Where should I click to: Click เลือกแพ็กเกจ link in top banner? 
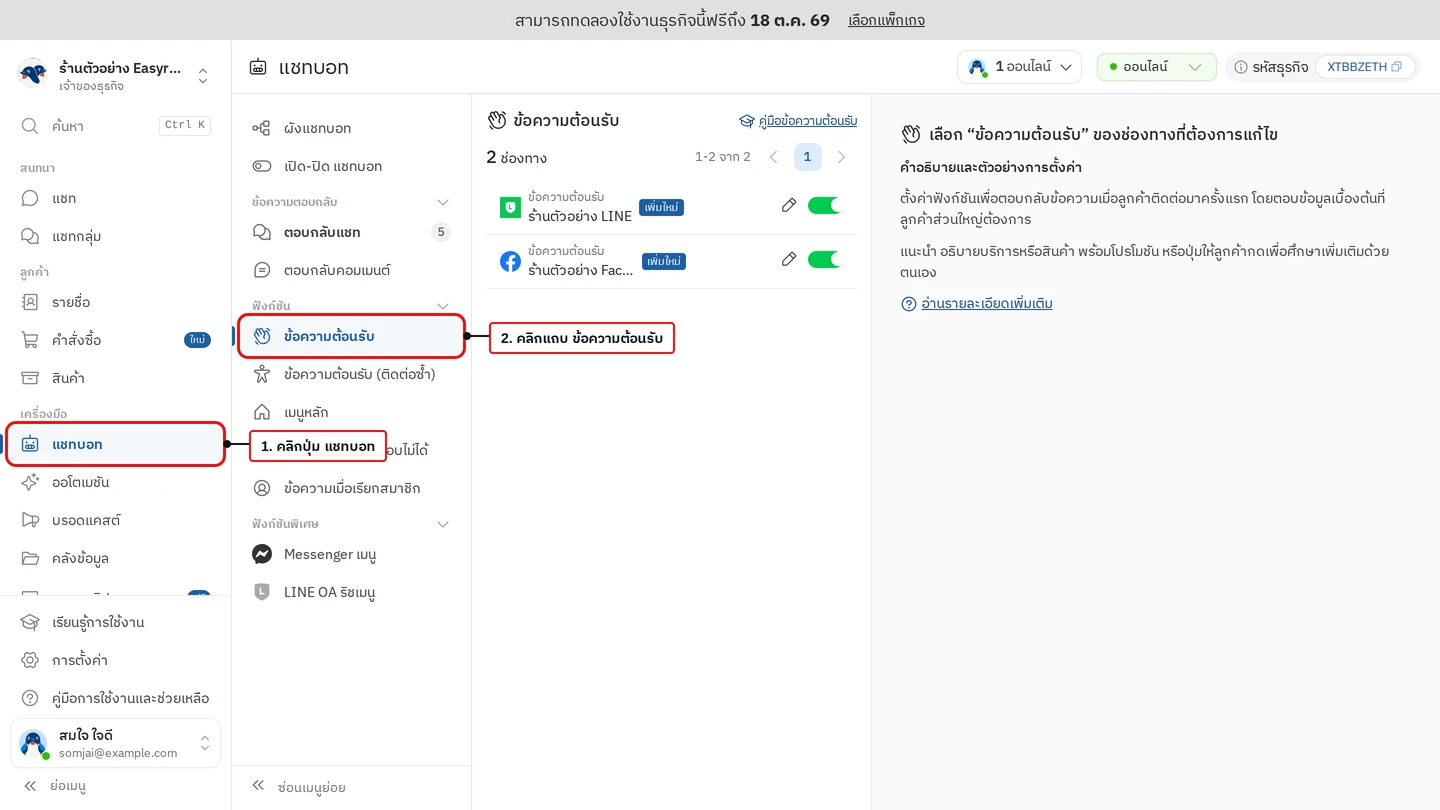tap(886, 20)
